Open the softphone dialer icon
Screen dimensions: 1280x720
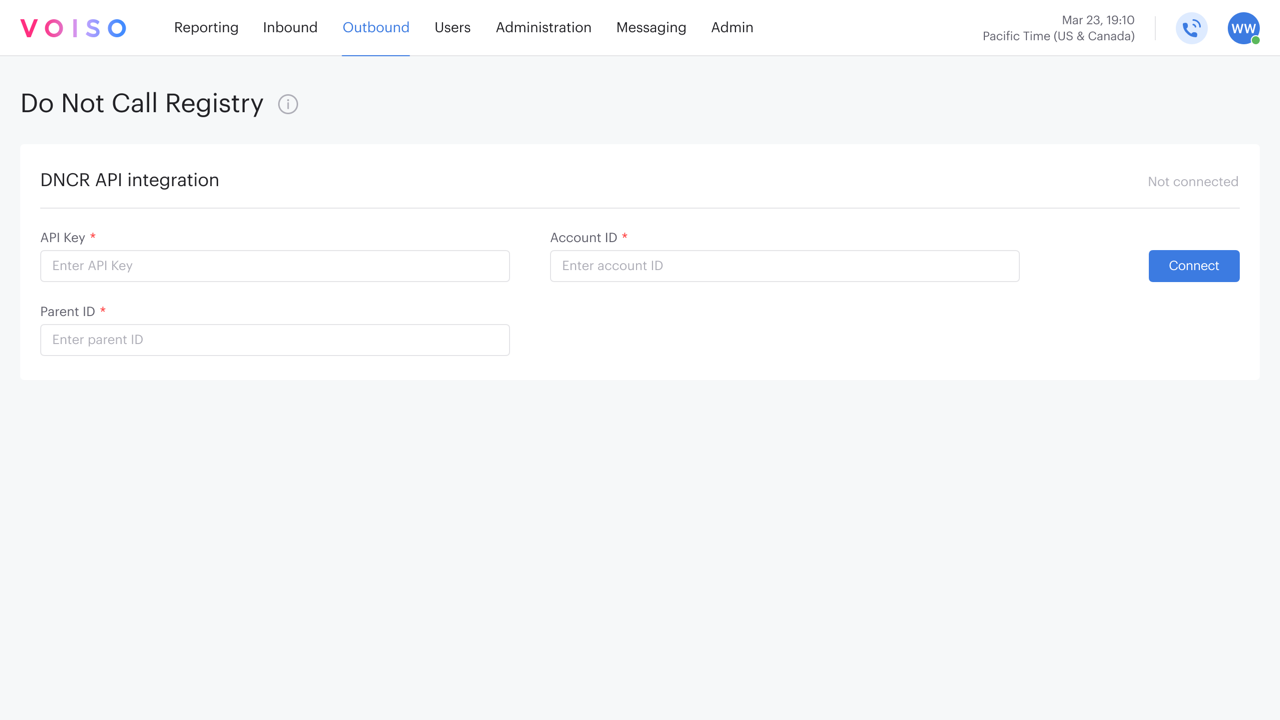click(1191, 28)
